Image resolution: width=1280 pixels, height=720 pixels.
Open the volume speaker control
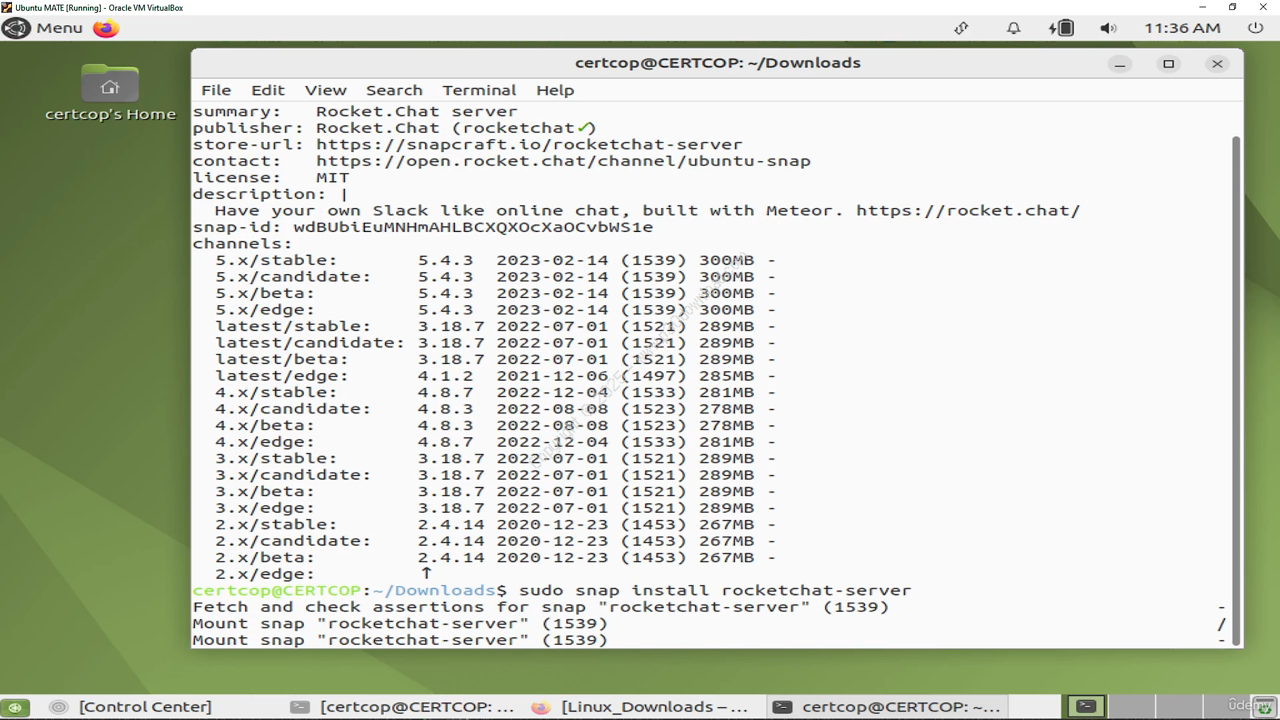1108,28
